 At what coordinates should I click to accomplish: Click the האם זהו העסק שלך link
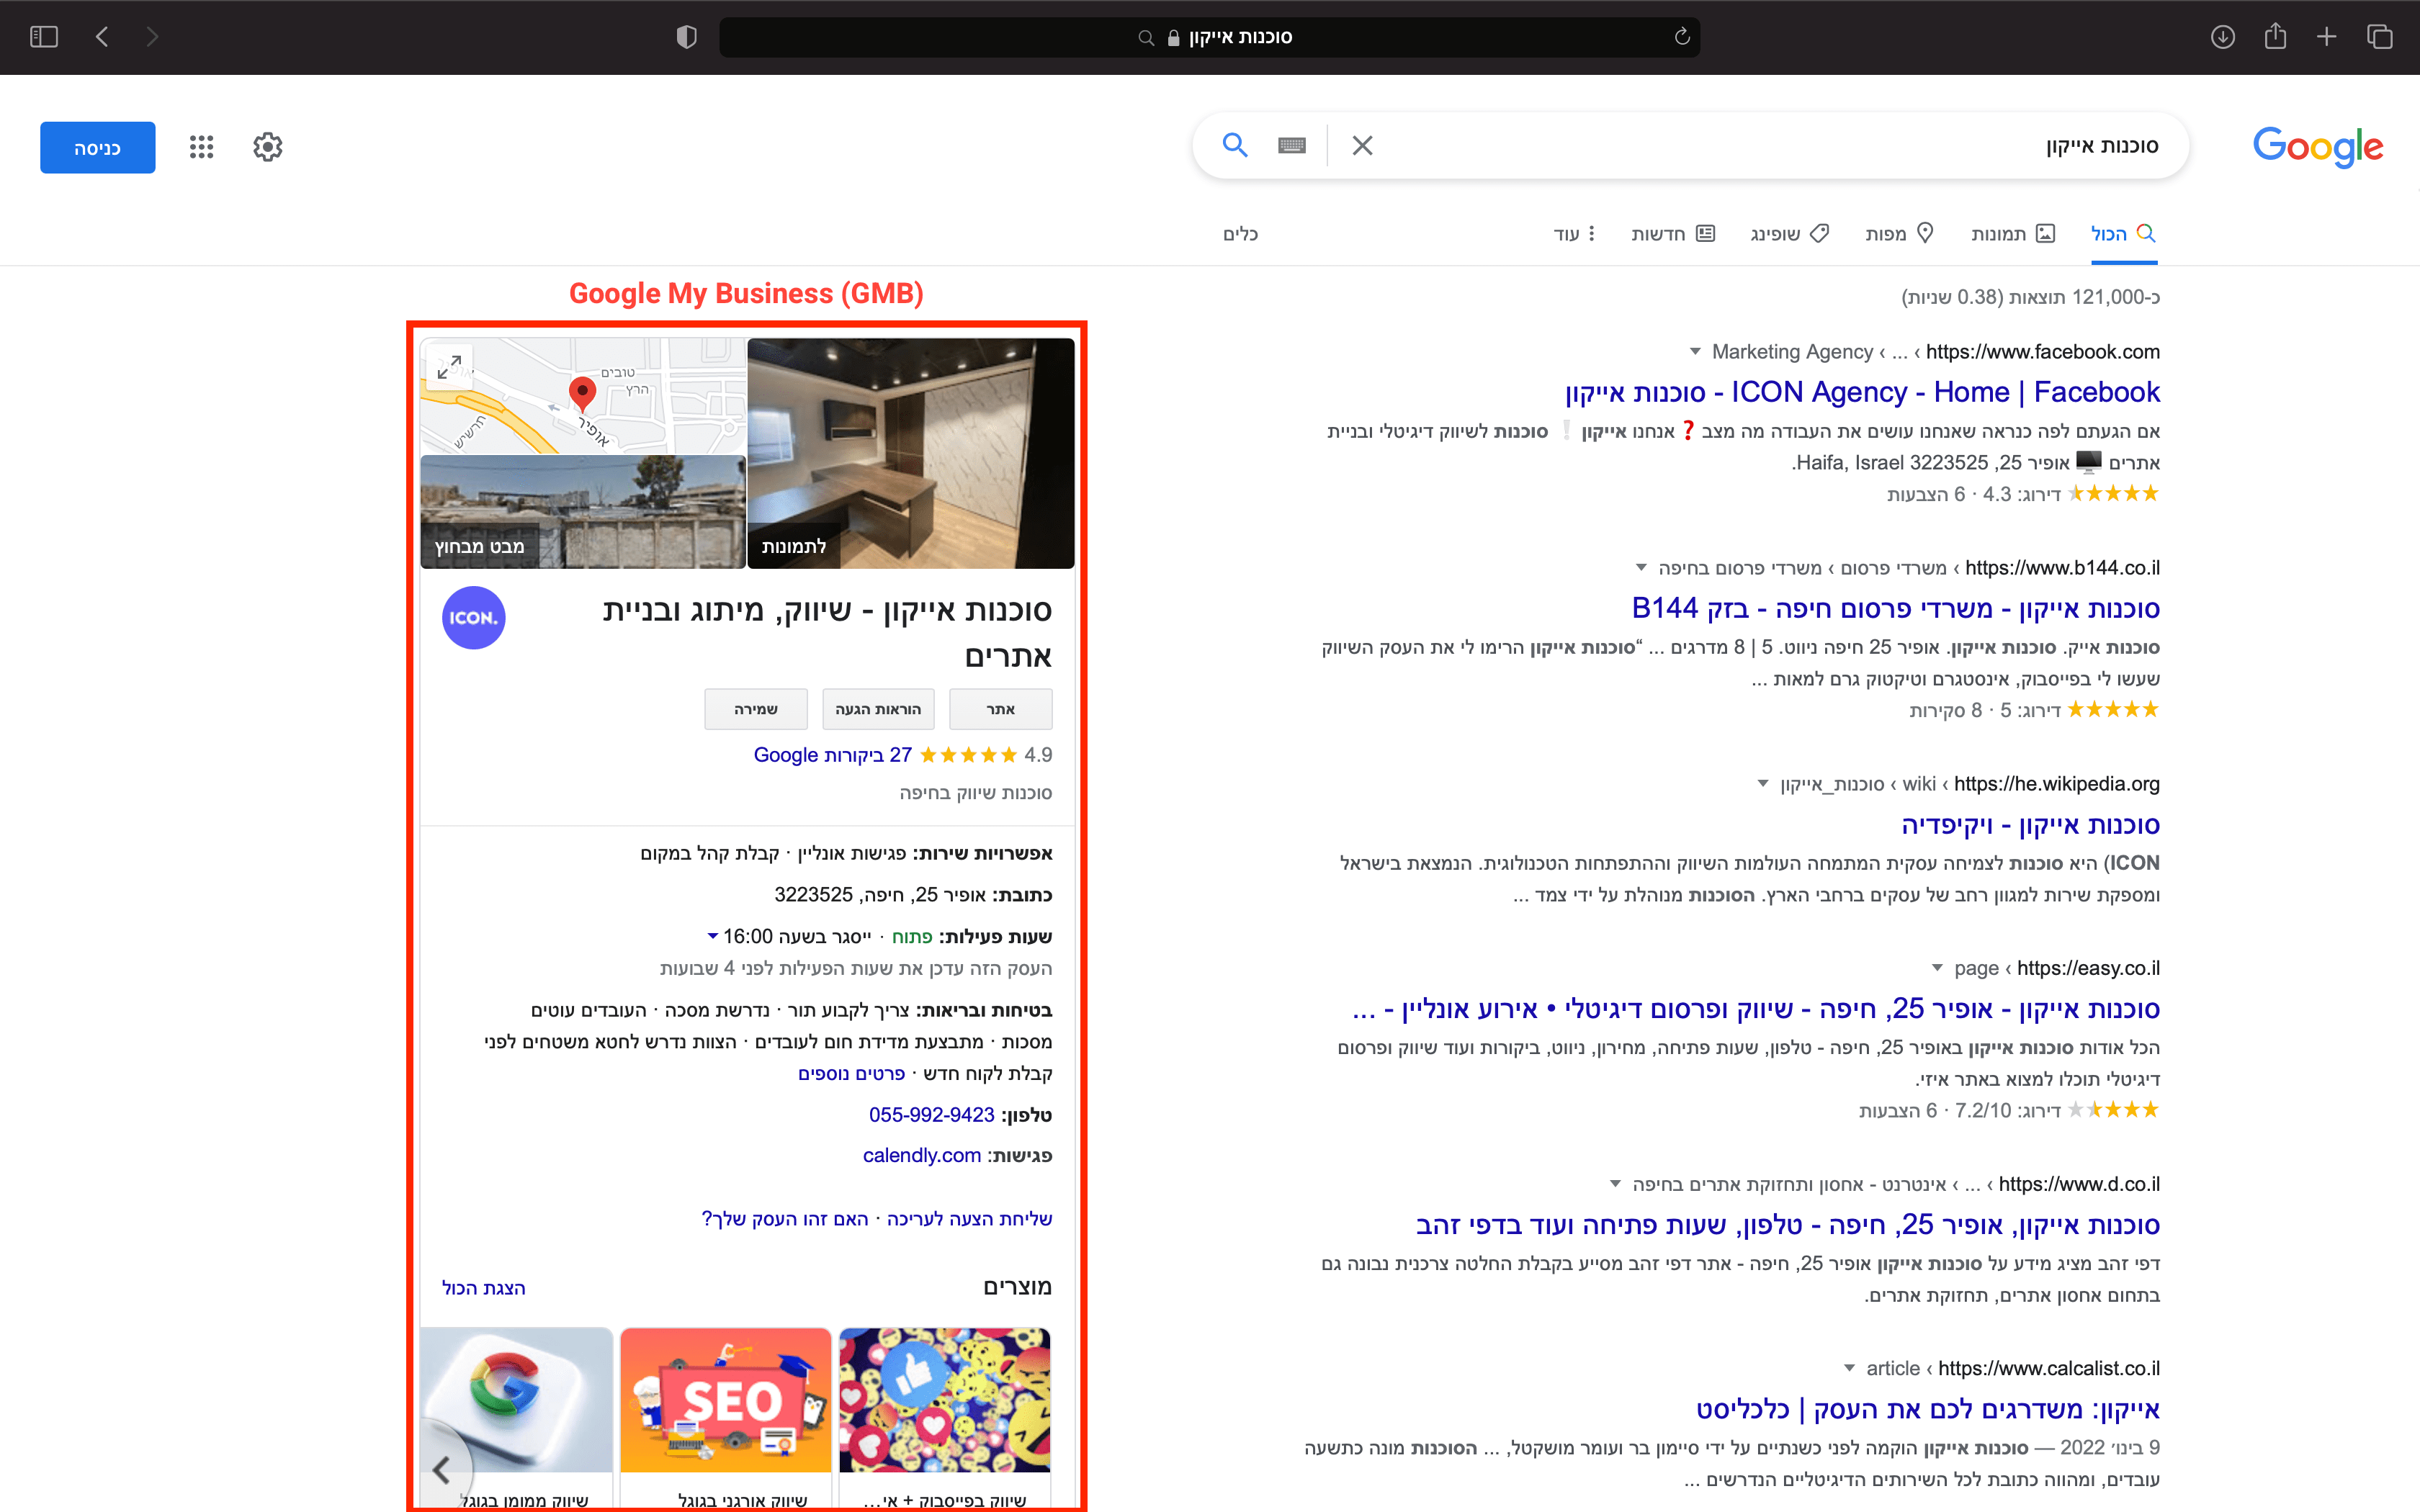coord(785,1219)
